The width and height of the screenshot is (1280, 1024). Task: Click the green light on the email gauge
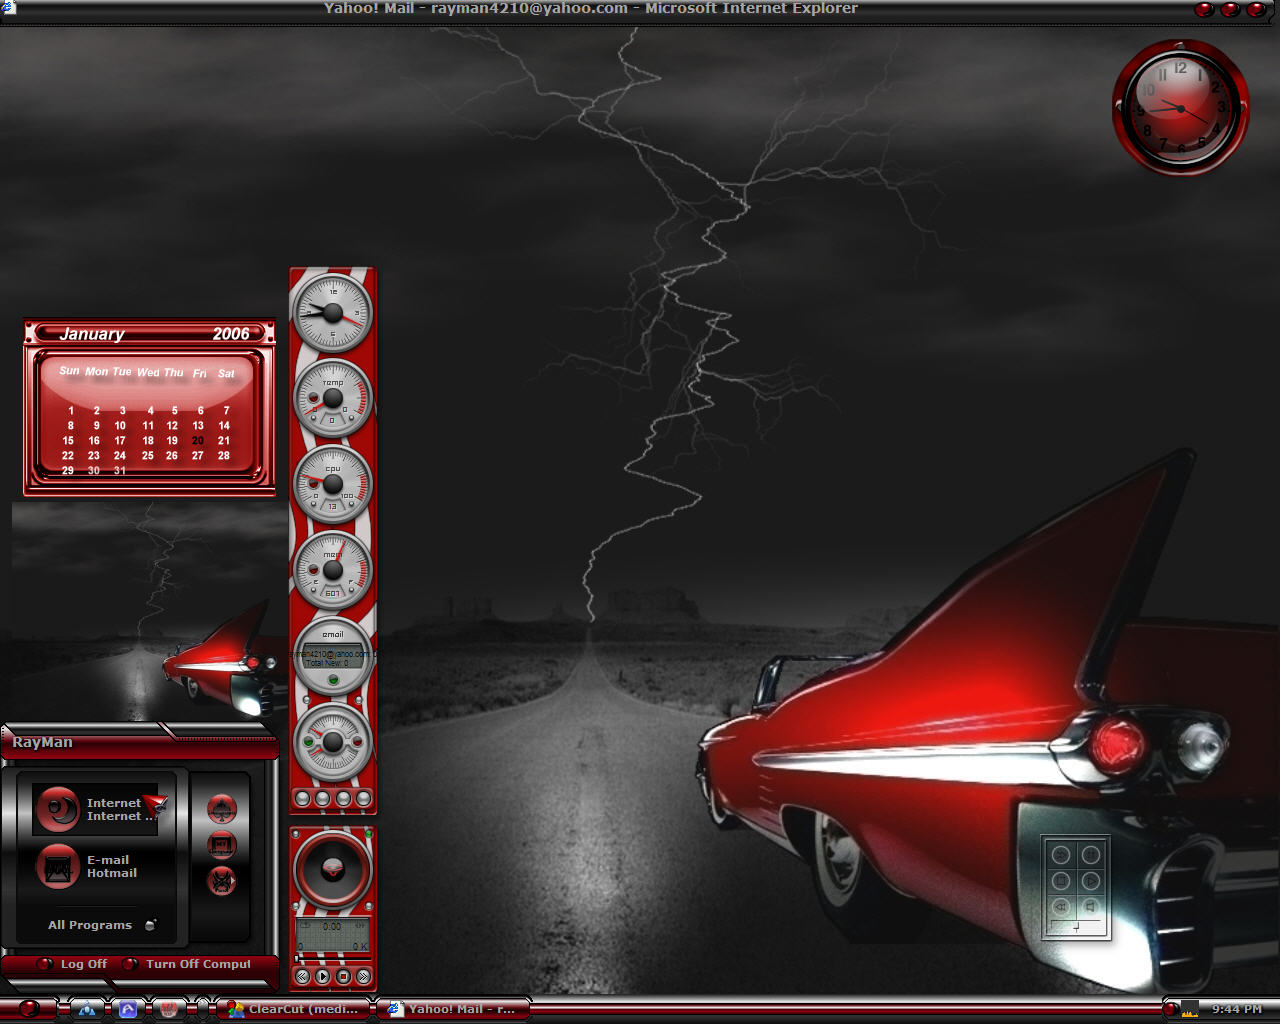pos(333,680)
